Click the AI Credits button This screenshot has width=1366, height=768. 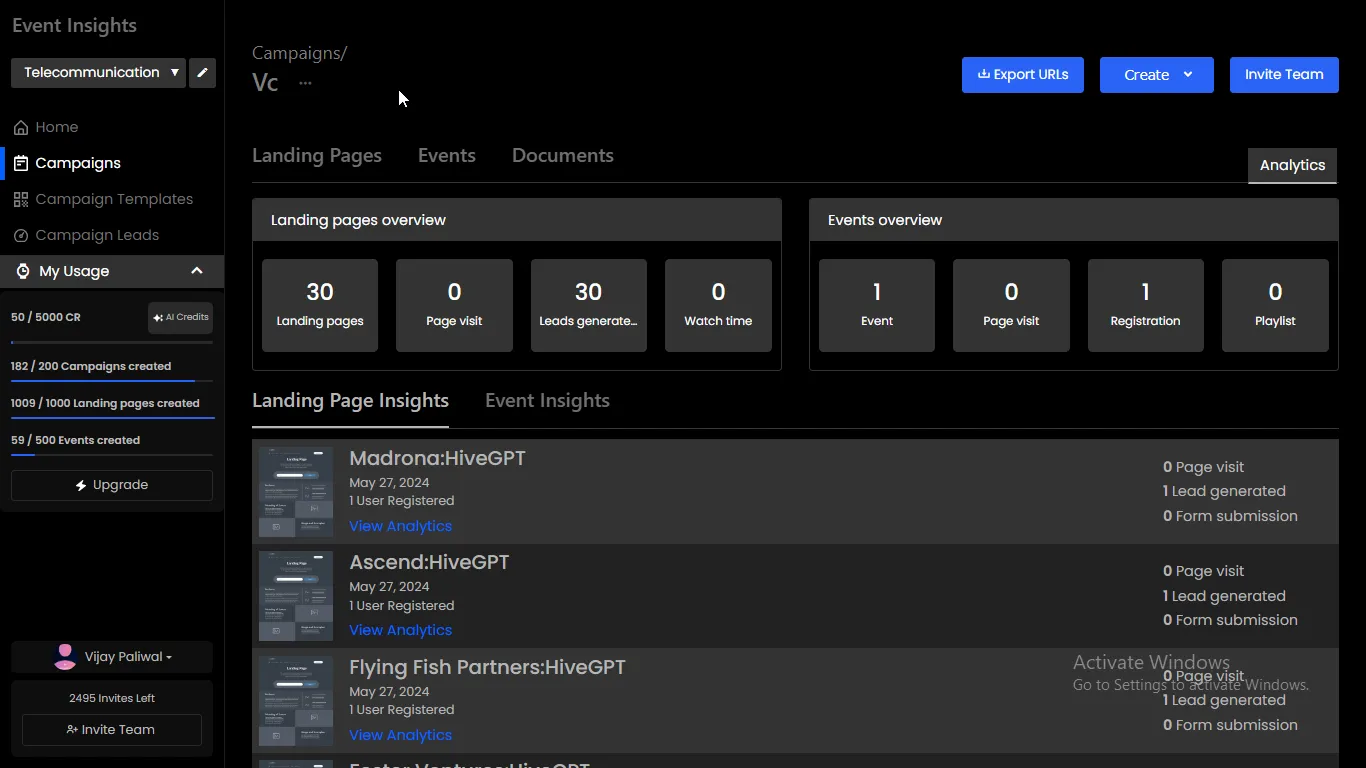(180, 318)
